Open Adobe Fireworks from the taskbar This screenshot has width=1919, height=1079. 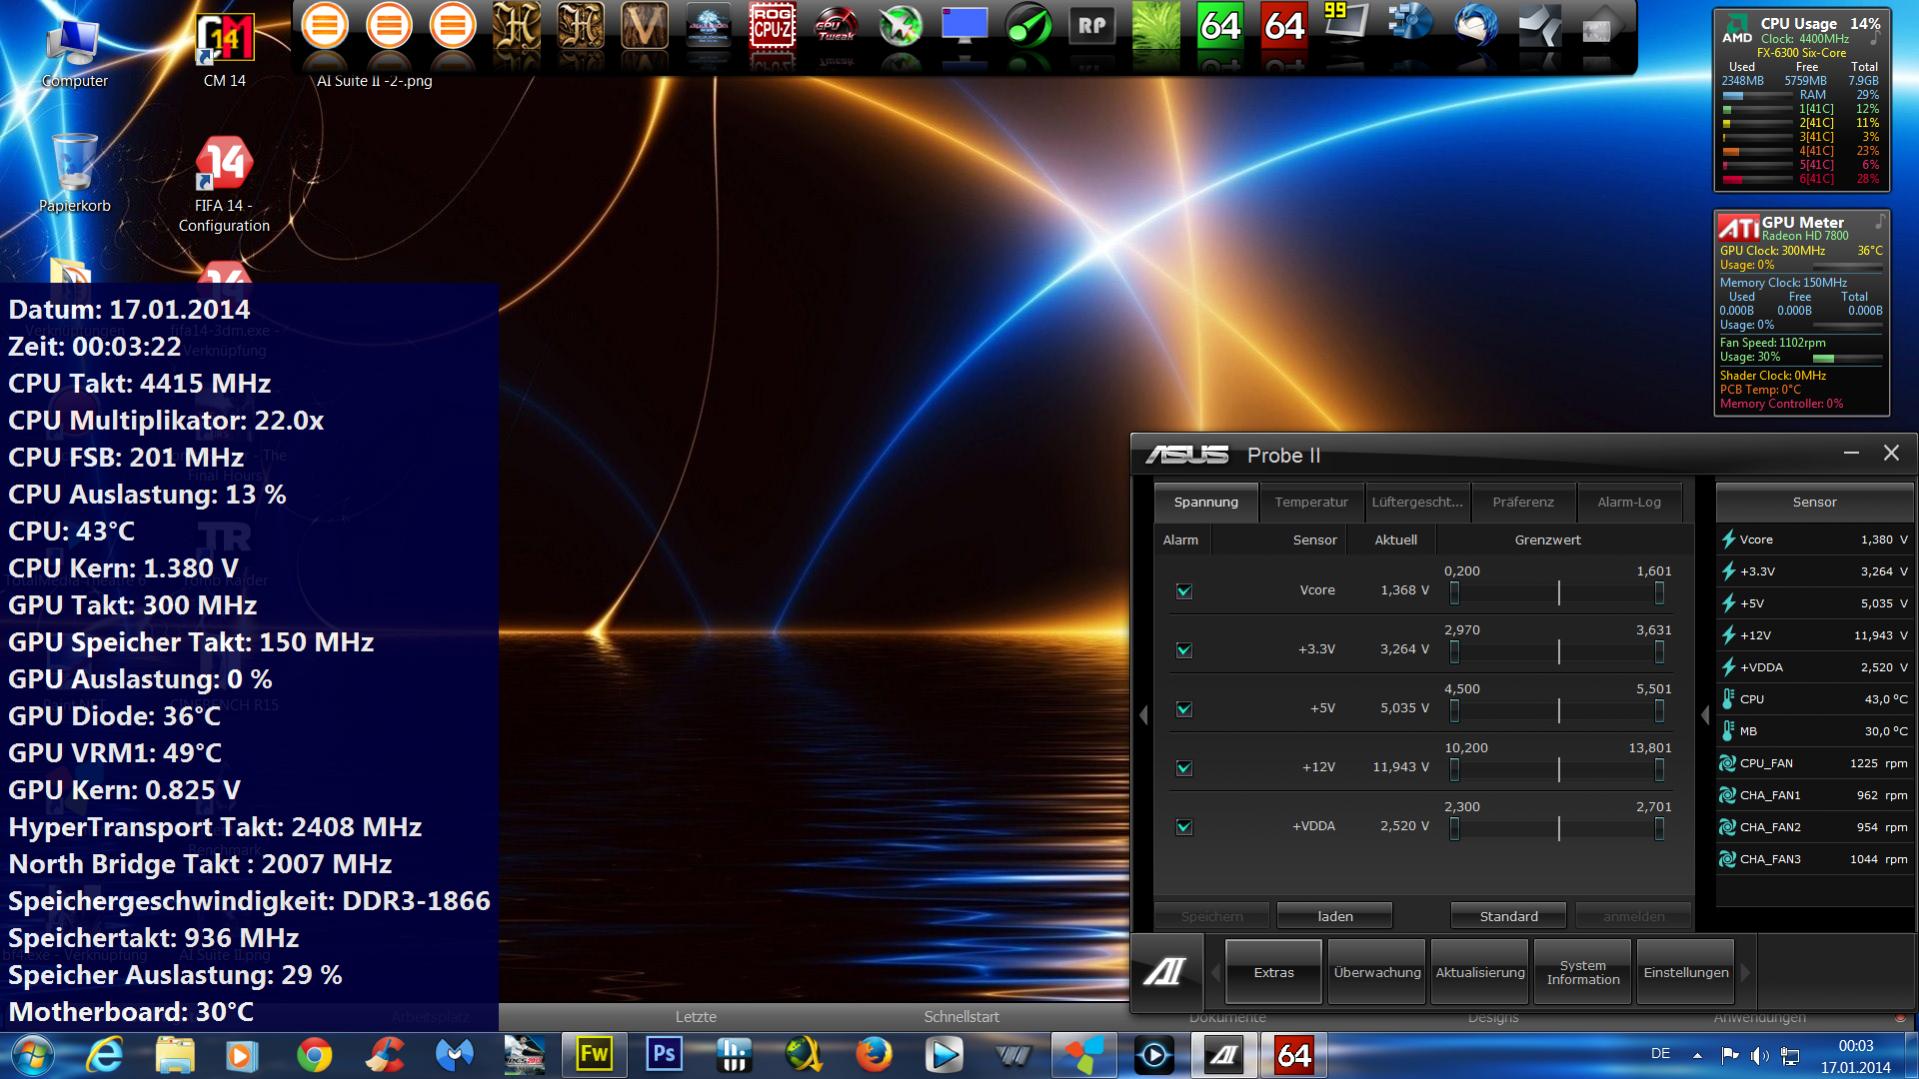[x=594, y=1055]
